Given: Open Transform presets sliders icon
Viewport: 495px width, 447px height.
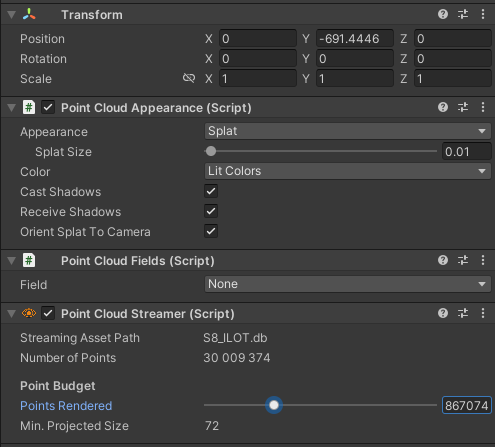Looking at the screenshot, I should pos(463,14).
